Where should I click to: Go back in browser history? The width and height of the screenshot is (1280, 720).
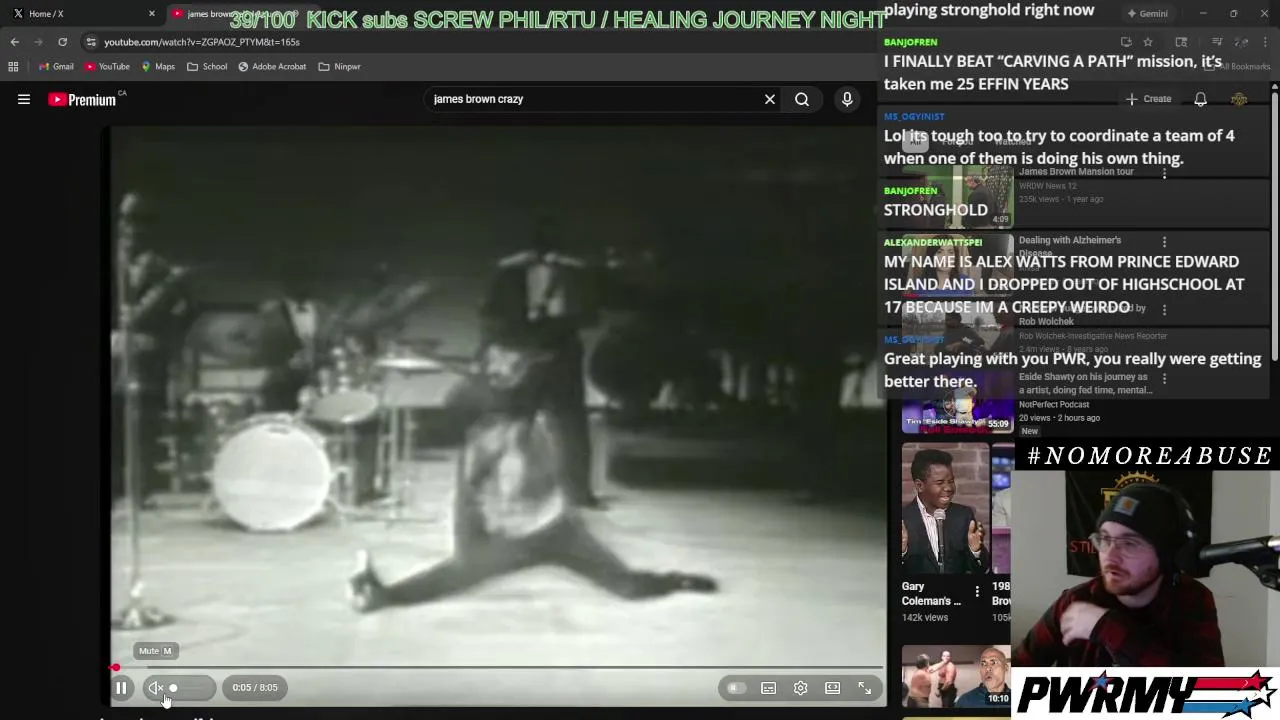15,42
